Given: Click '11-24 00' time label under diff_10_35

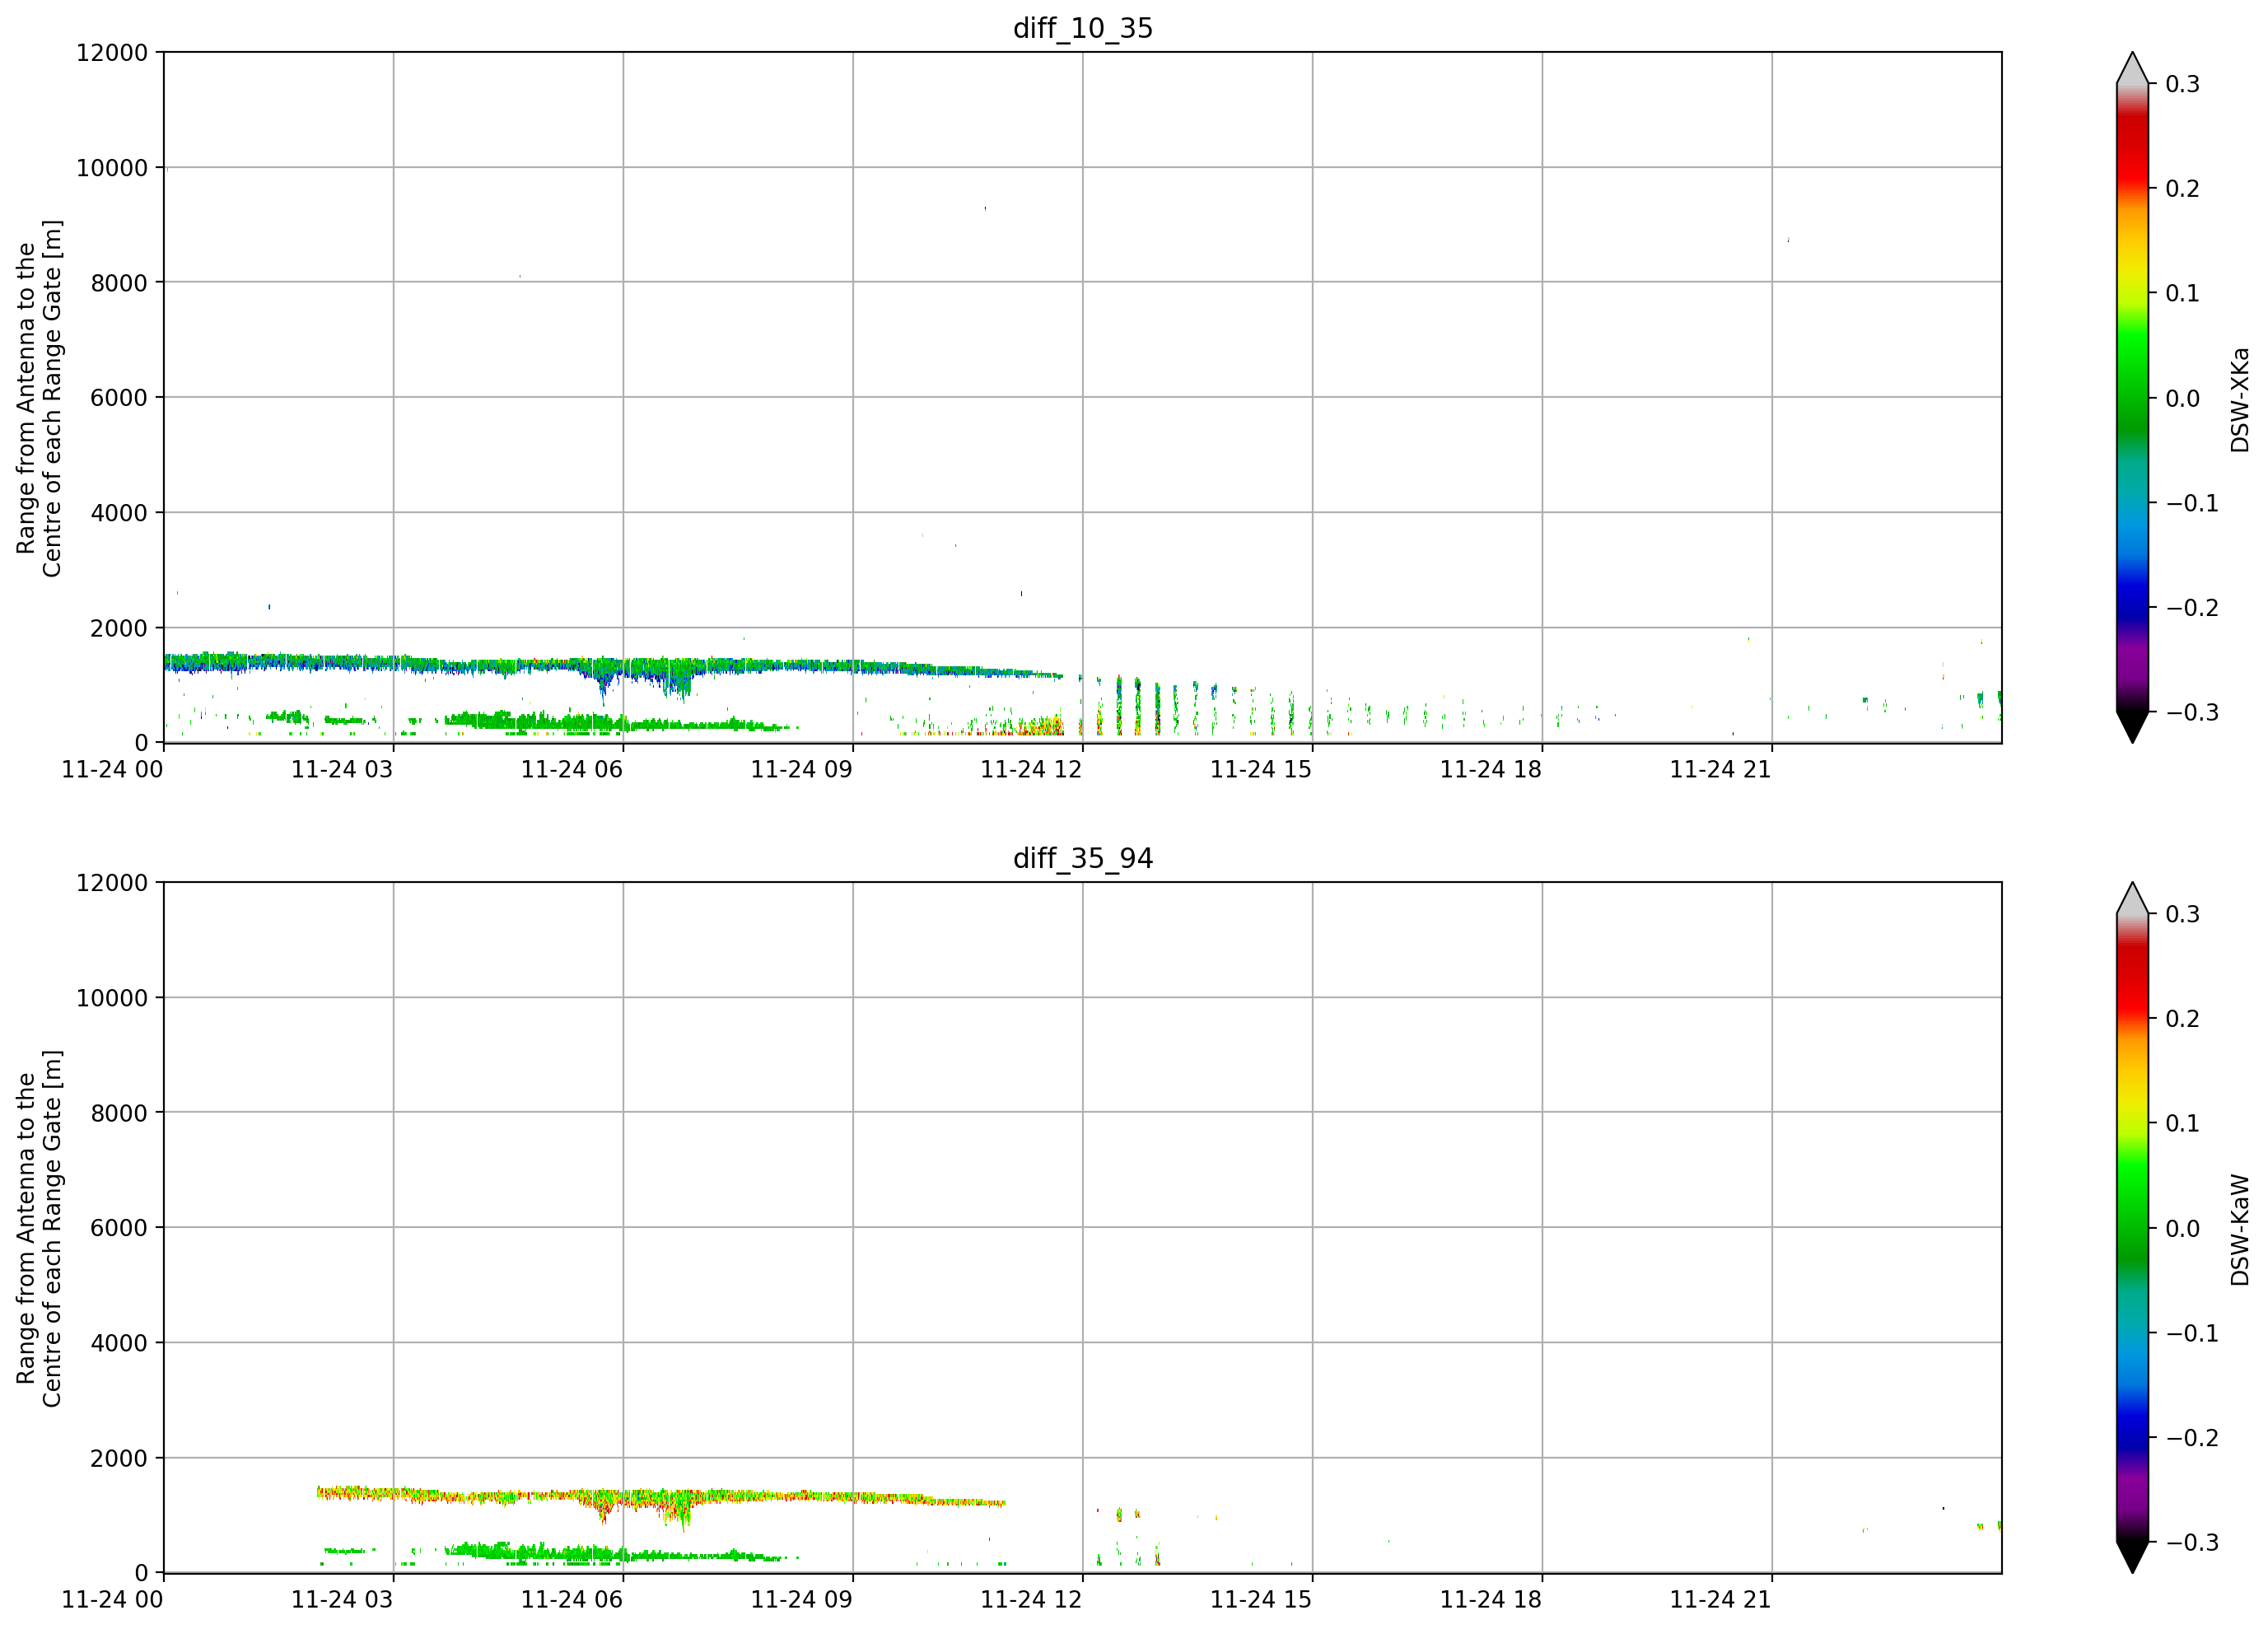Looking at the screenshot, I should [x=112, y=769].
